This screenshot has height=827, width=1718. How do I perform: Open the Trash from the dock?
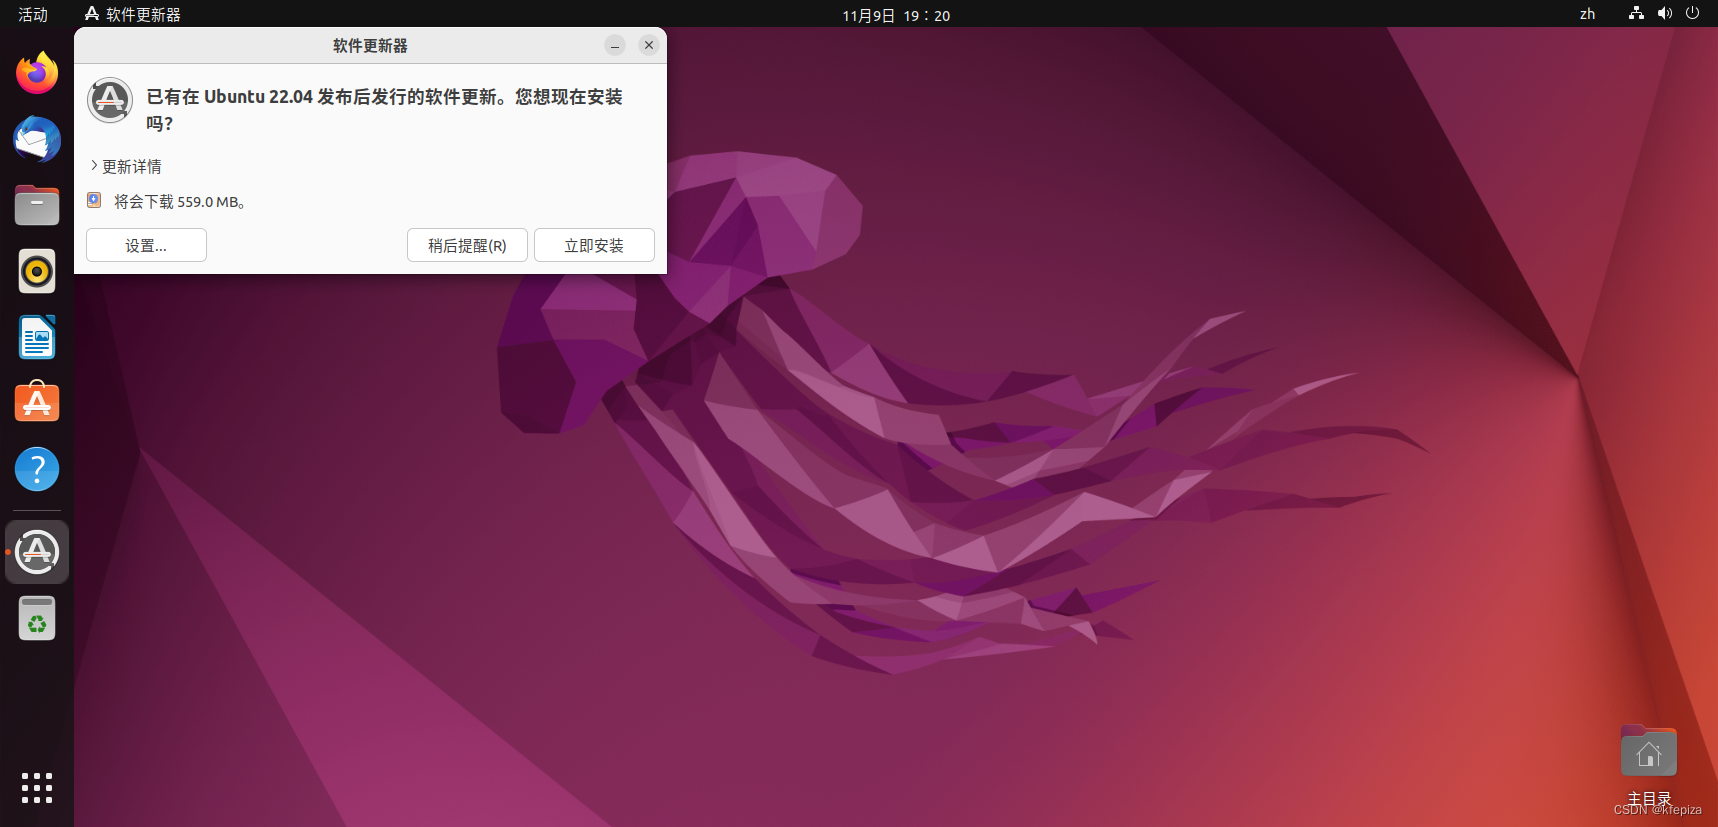coord(37,618)
